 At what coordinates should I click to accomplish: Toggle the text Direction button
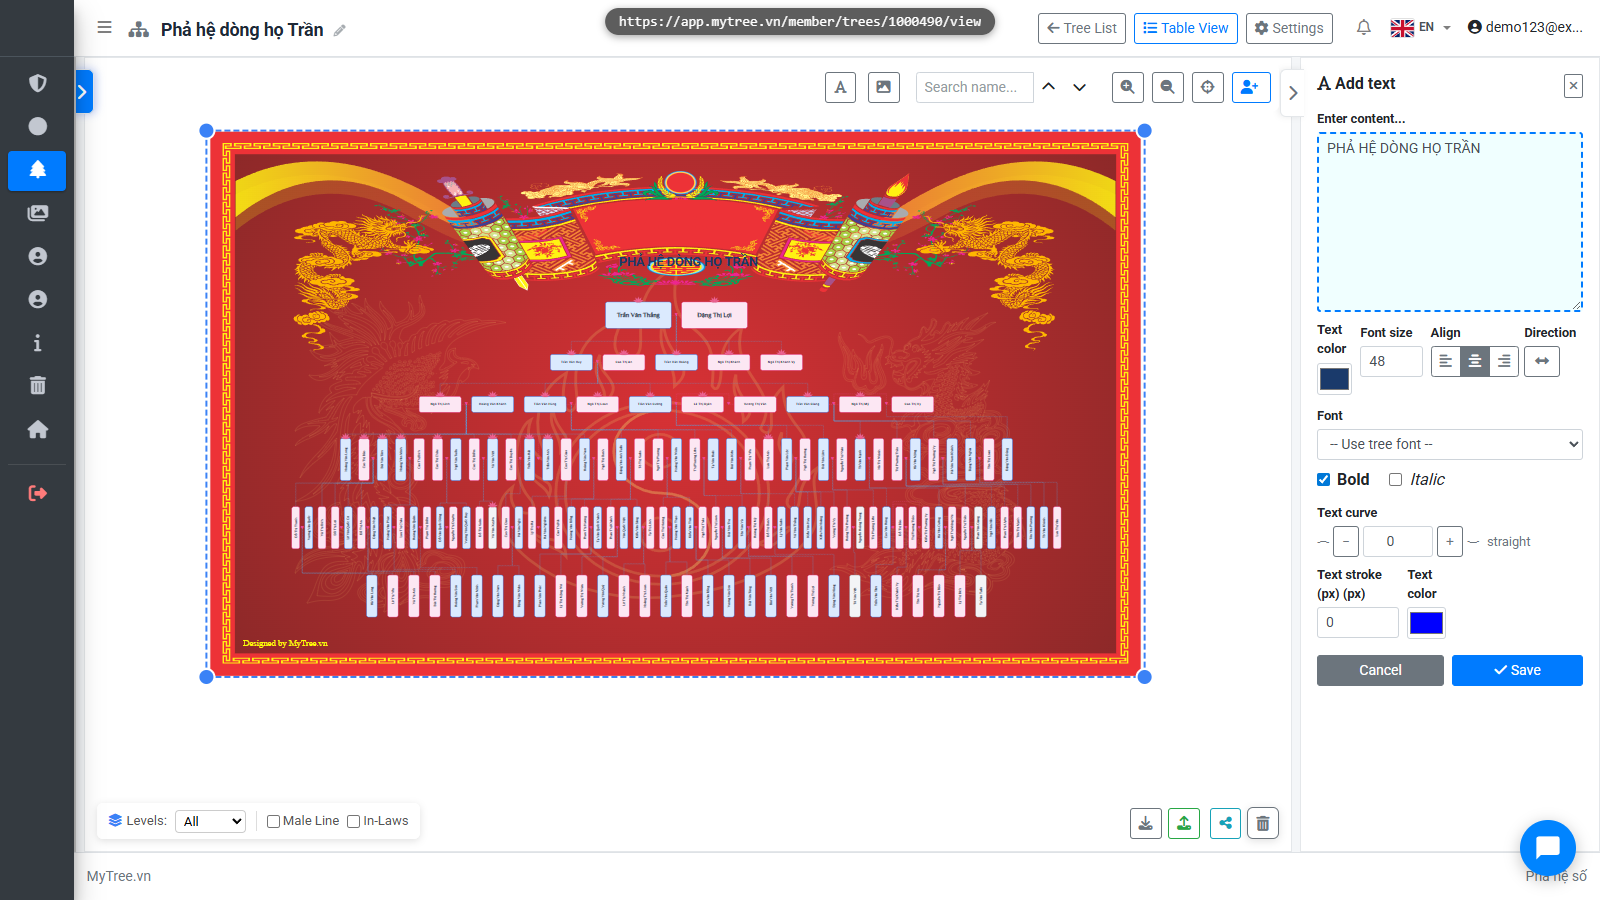point(1542,361)
